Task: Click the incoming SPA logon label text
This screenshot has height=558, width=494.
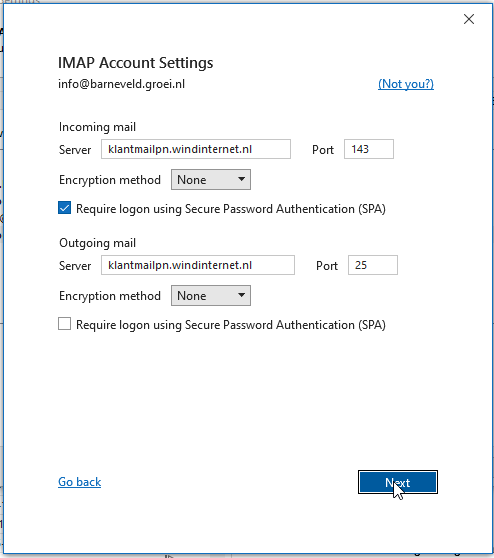Action: (231, 209)
